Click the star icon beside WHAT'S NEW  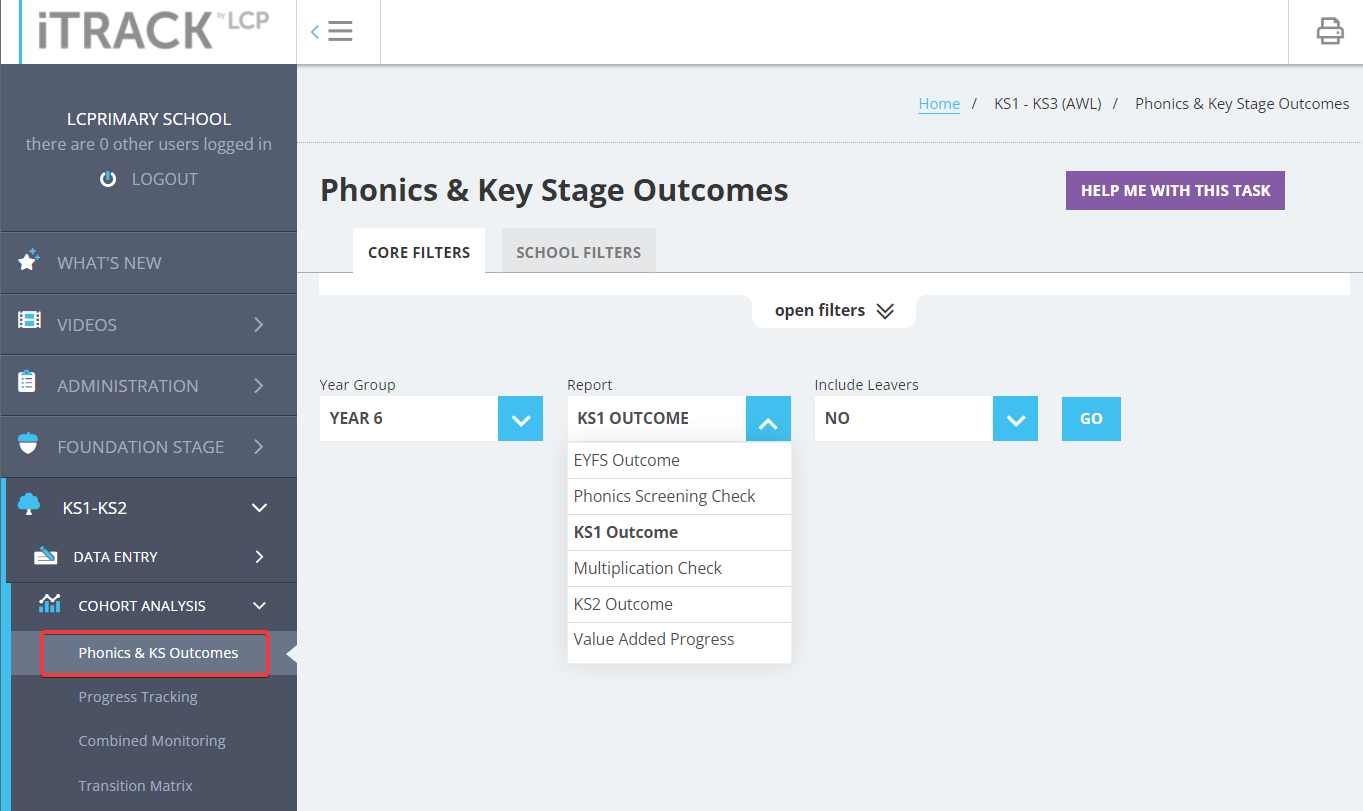pos(29,262)
